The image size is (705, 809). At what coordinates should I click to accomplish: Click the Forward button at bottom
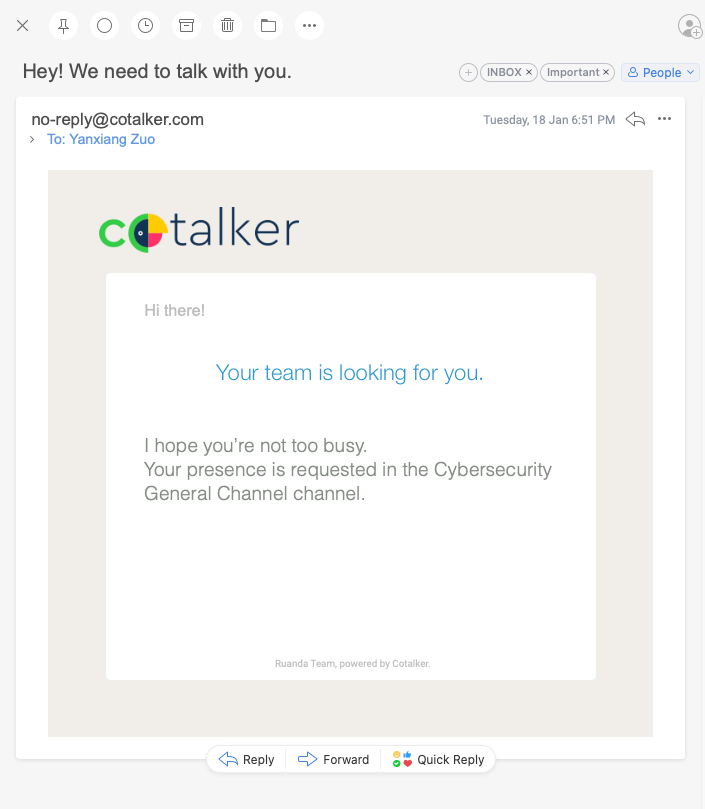[333, 759]
